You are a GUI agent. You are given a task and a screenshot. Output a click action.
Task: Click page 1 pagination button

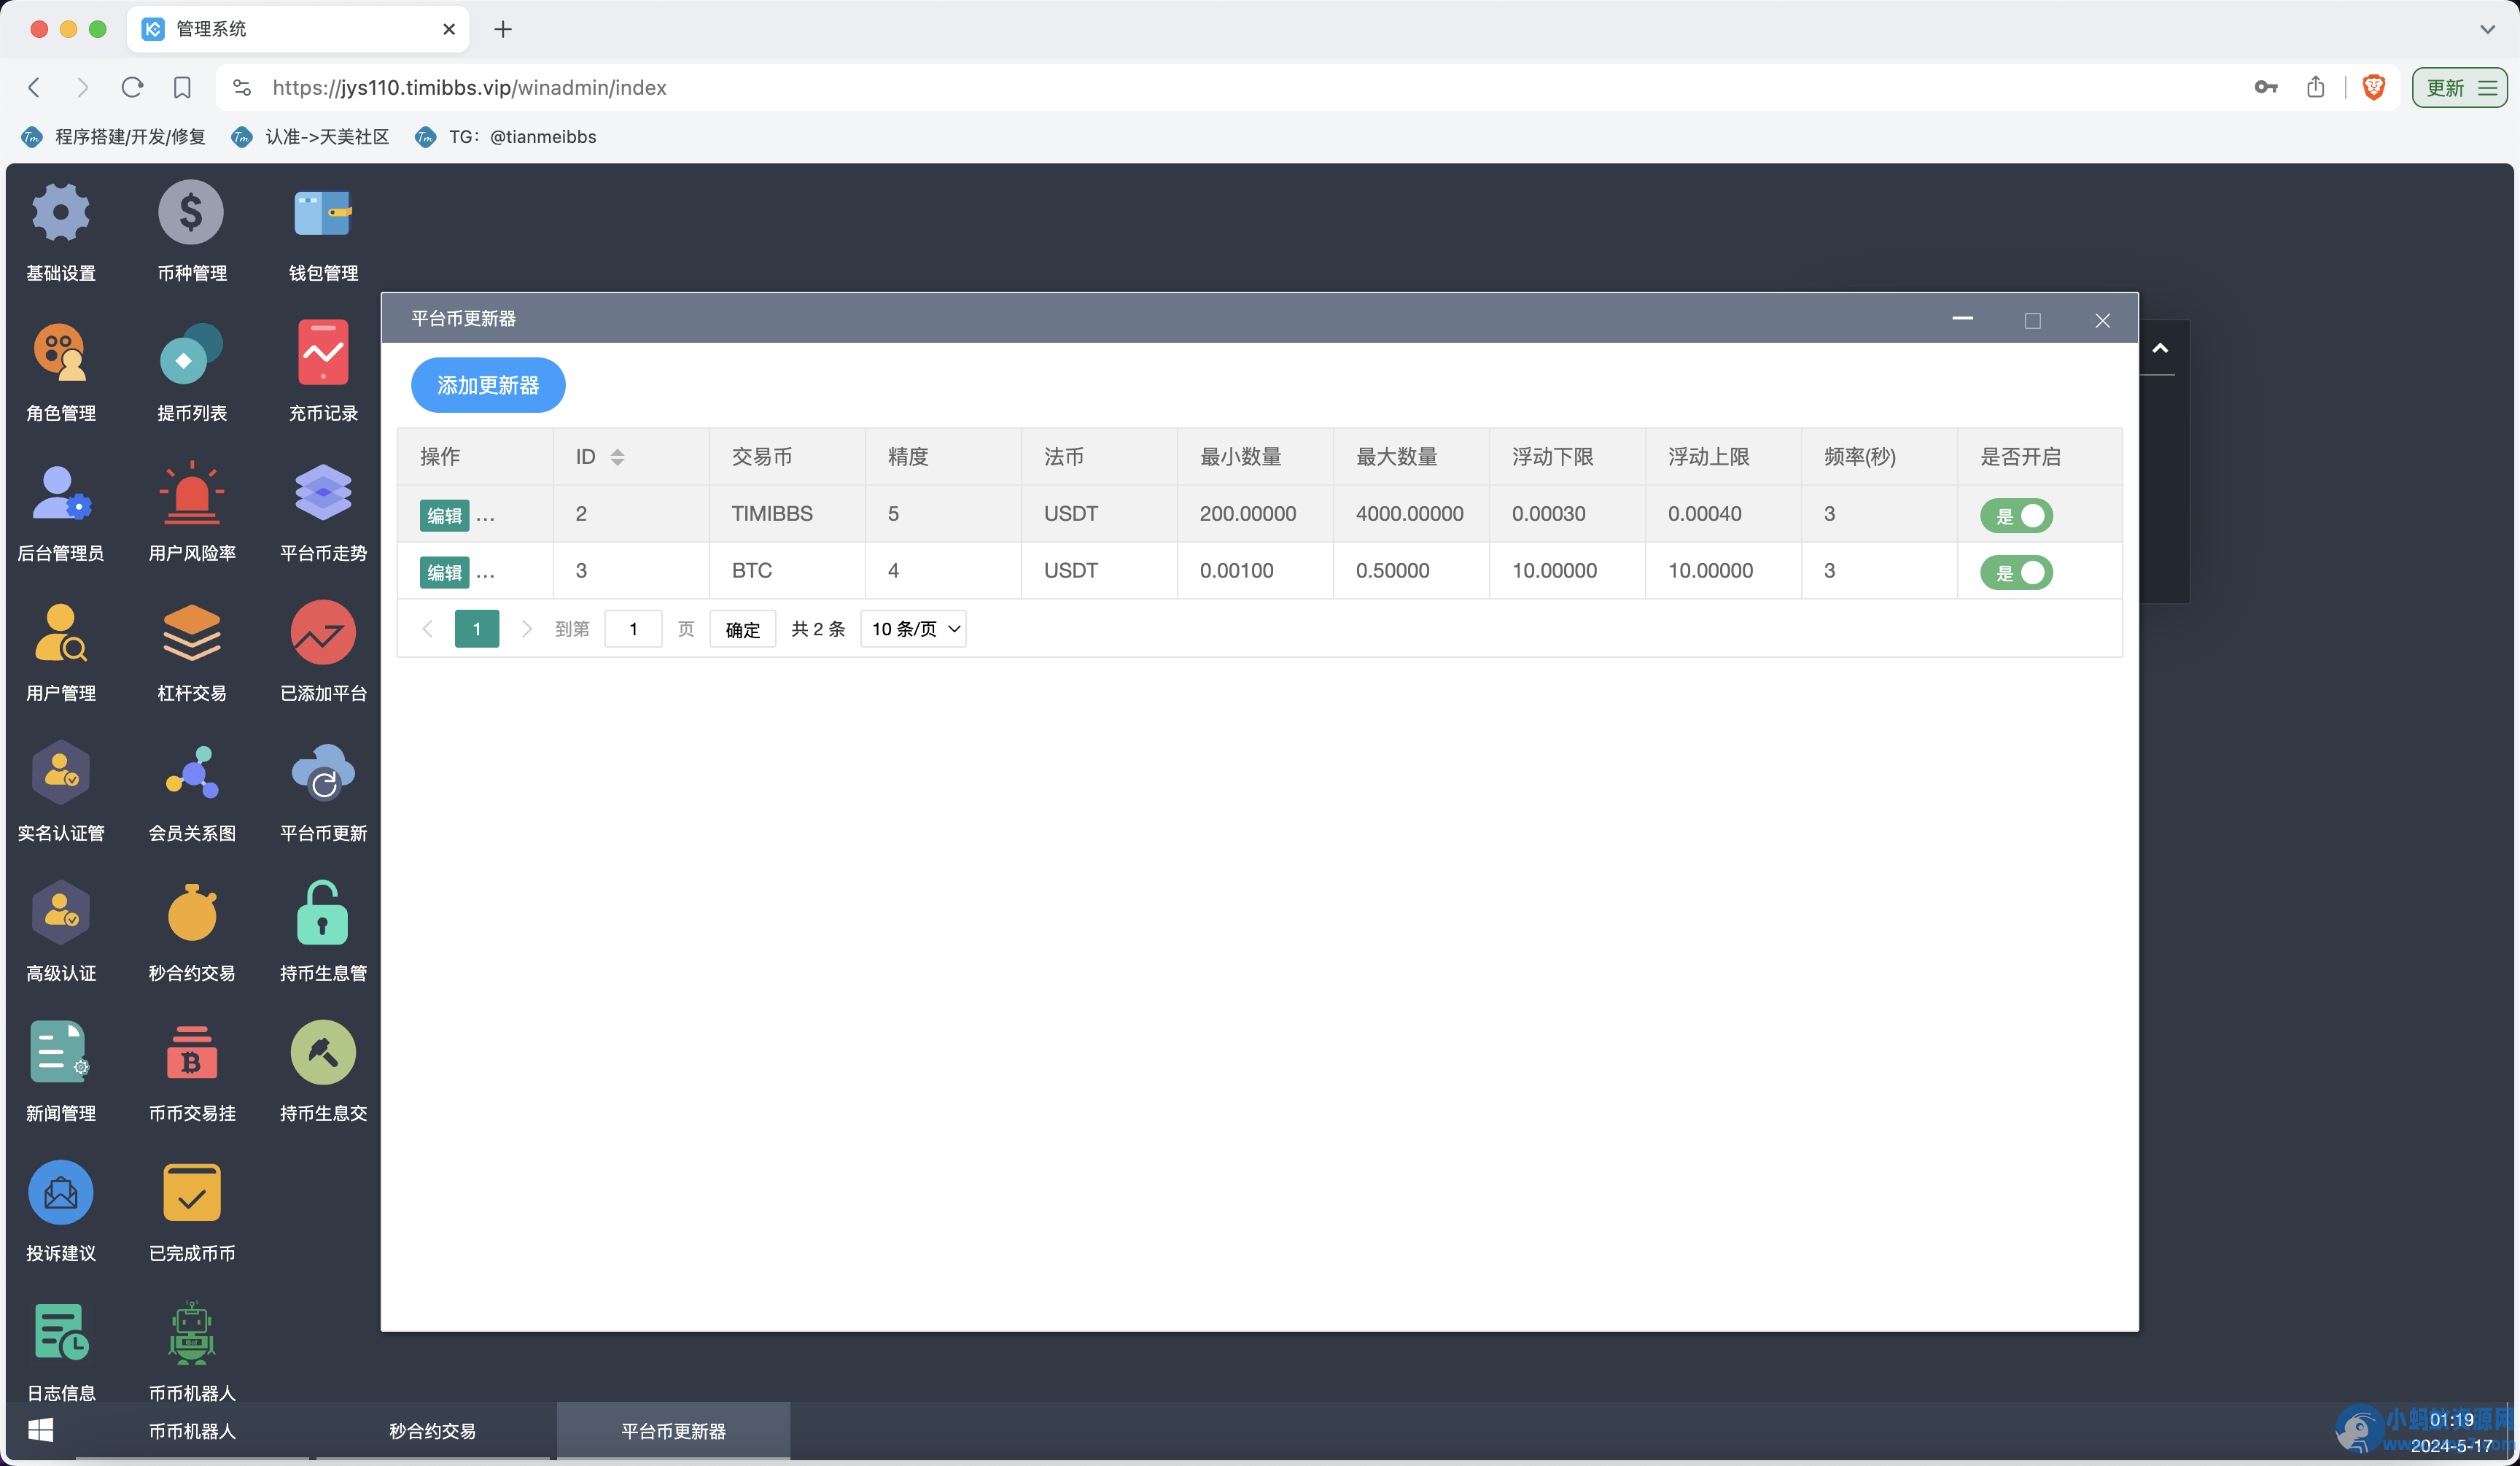point(477,629)
